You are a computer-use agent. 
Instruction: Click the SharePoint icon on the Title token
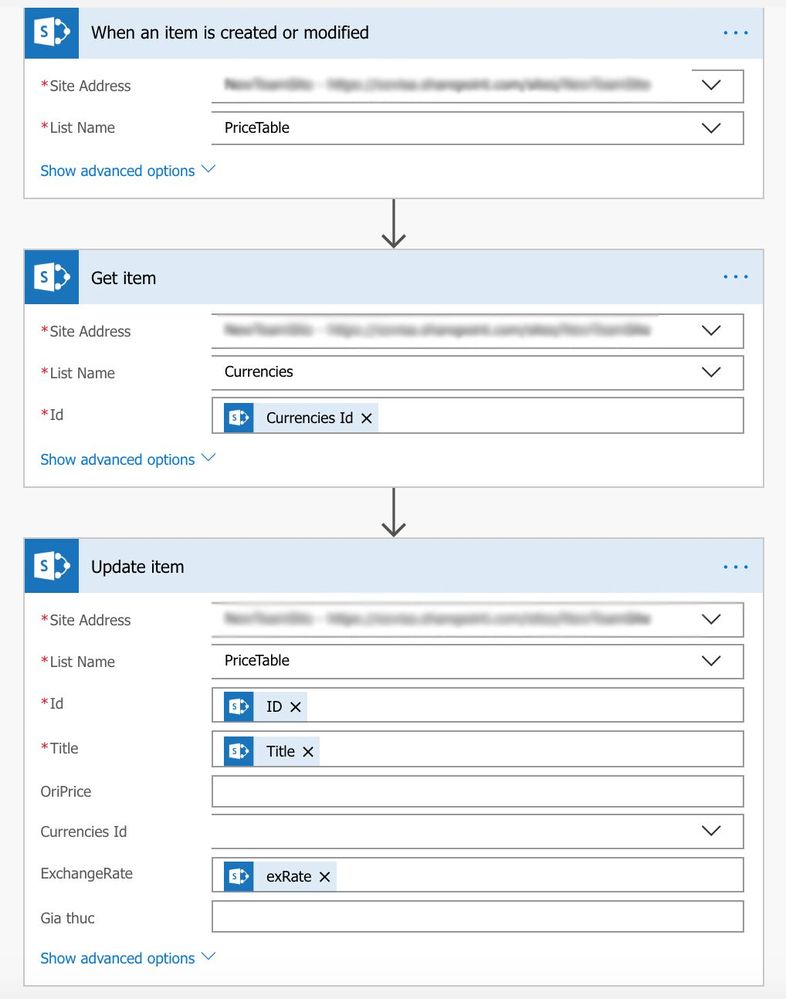coord(237,751)
